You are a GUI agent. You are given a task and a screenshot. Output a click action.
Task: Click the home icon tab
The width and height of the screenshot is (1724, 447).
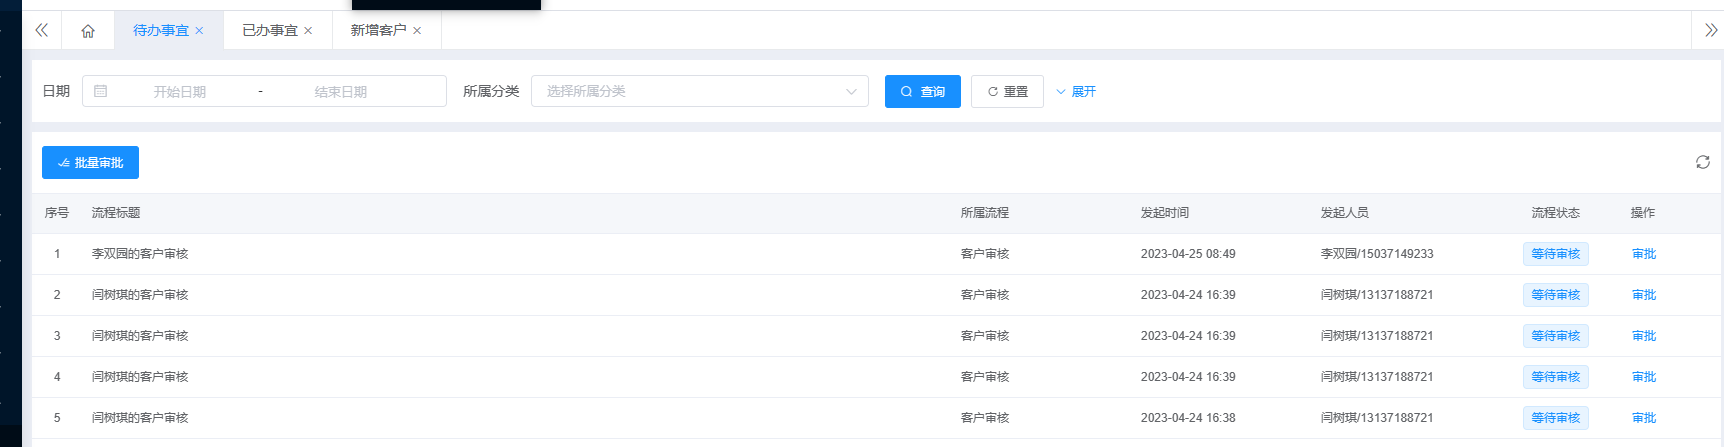coord(88,31)
